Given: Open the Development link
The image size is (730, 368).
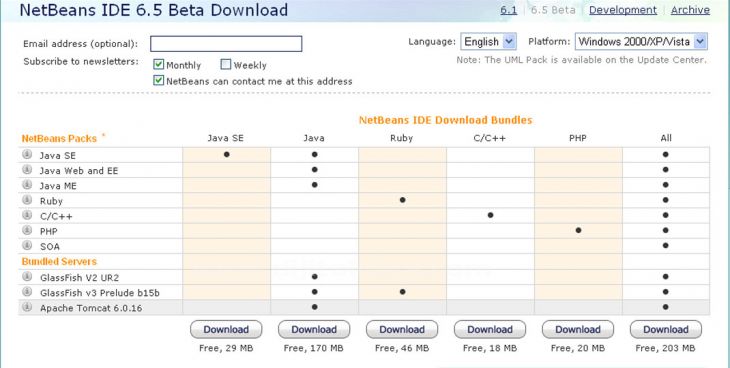Looking at the screenshot, I should click(x=623, y=10).
